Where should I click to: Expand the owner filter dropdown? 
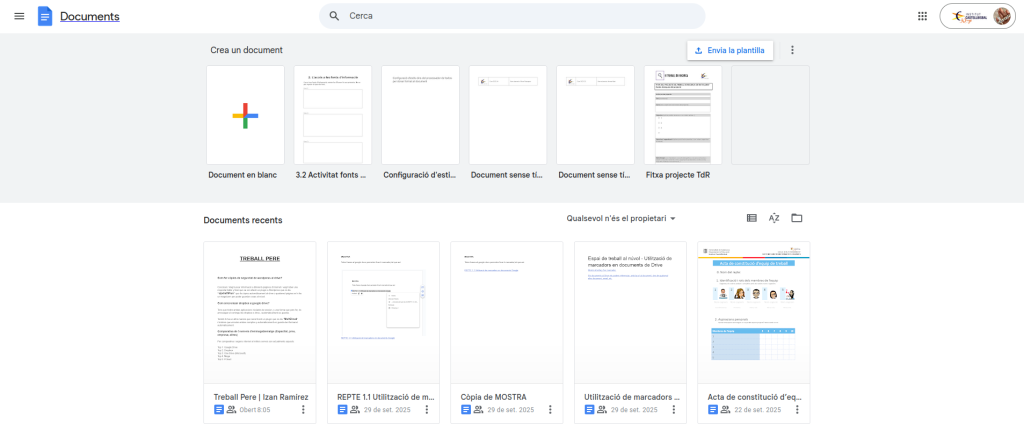pyautogui.click(x=621, y=218)
